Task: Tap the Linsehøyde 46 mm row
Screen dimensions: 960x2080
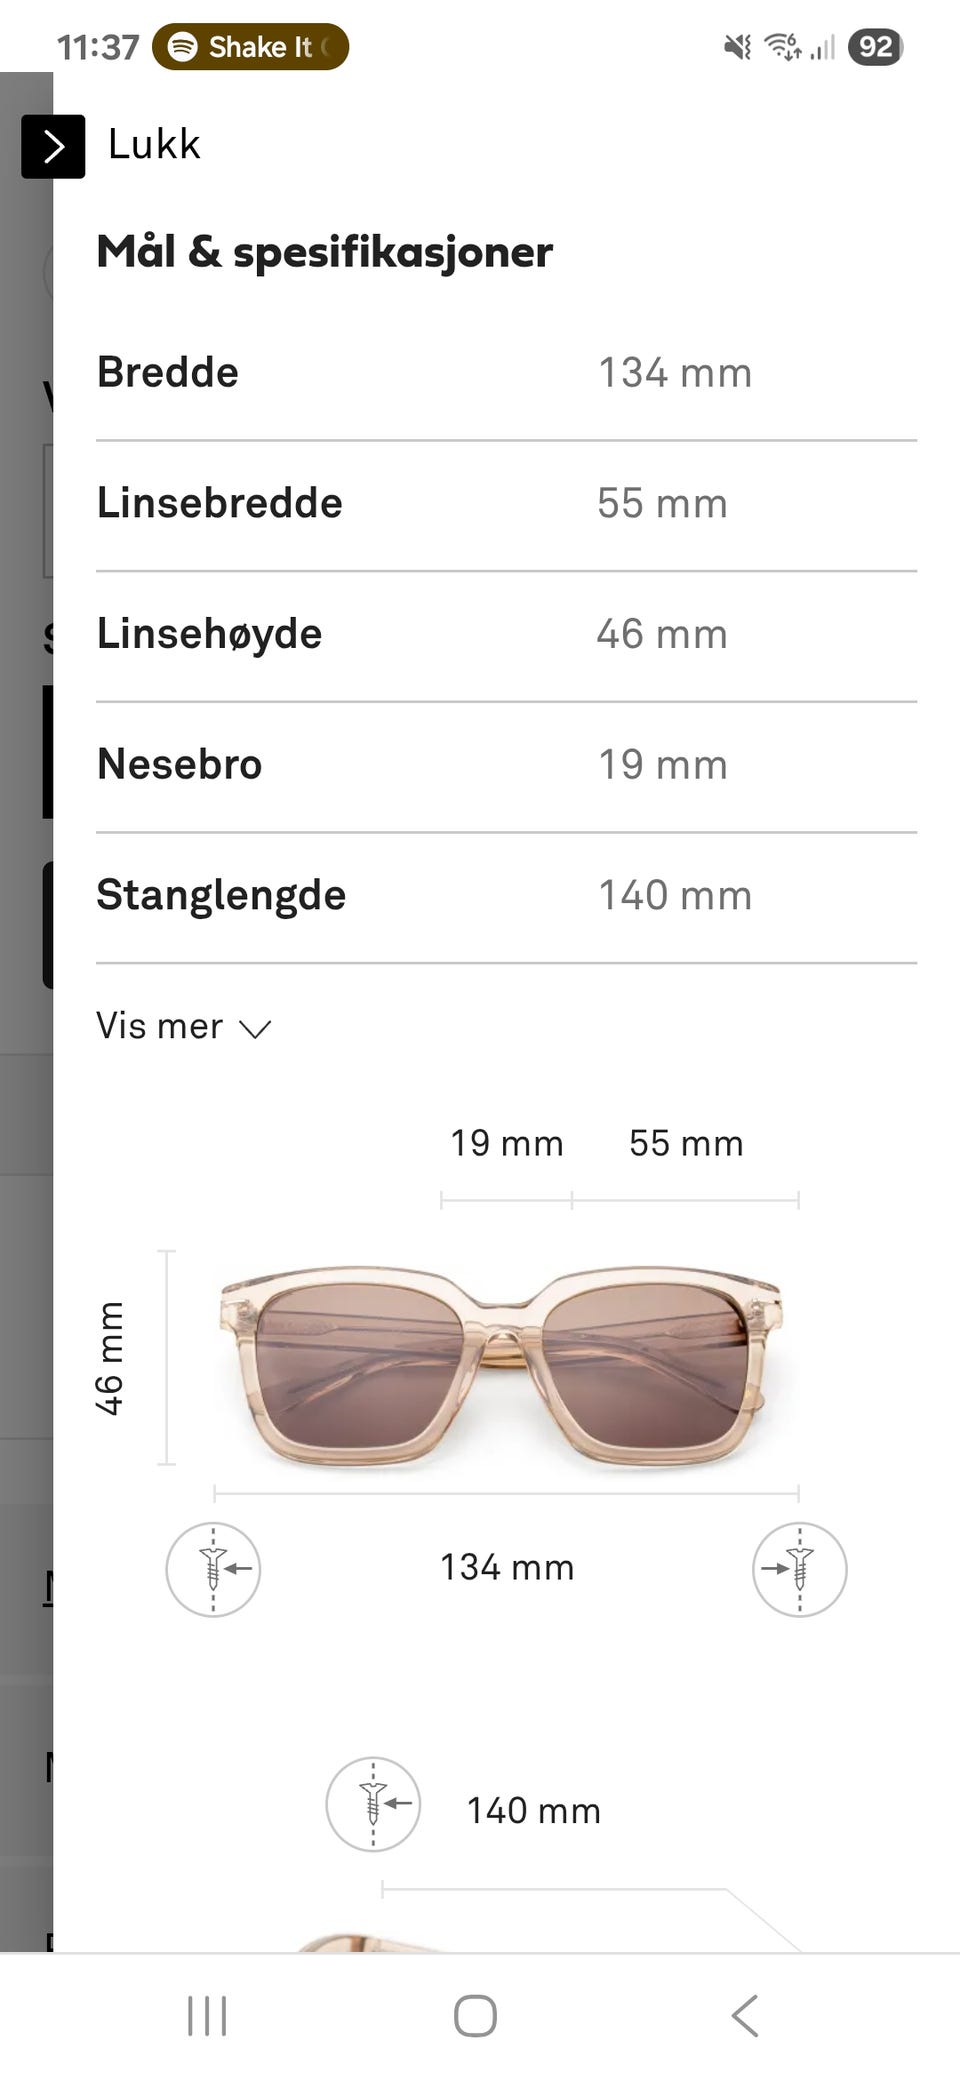Action: [x=506, y=634]
